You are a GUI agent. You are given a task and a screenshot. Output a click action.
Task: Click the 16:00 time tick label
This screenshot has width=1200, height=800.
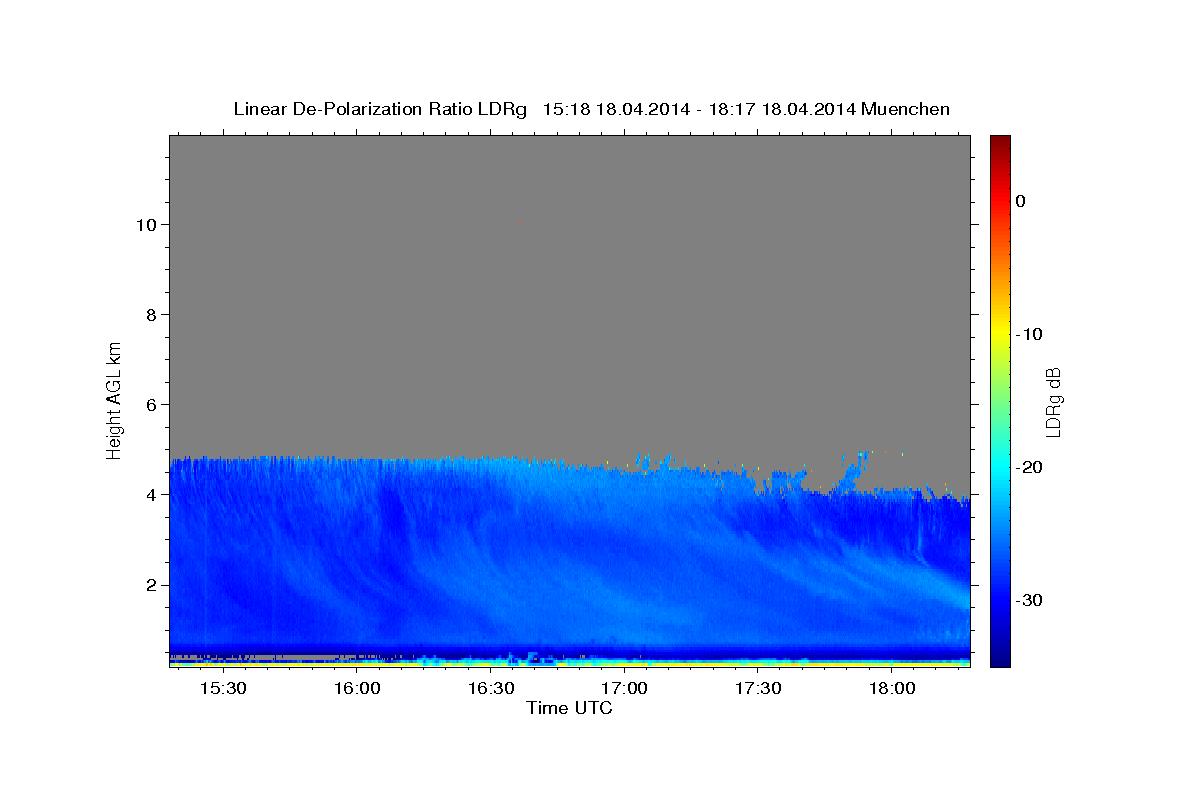357,689
